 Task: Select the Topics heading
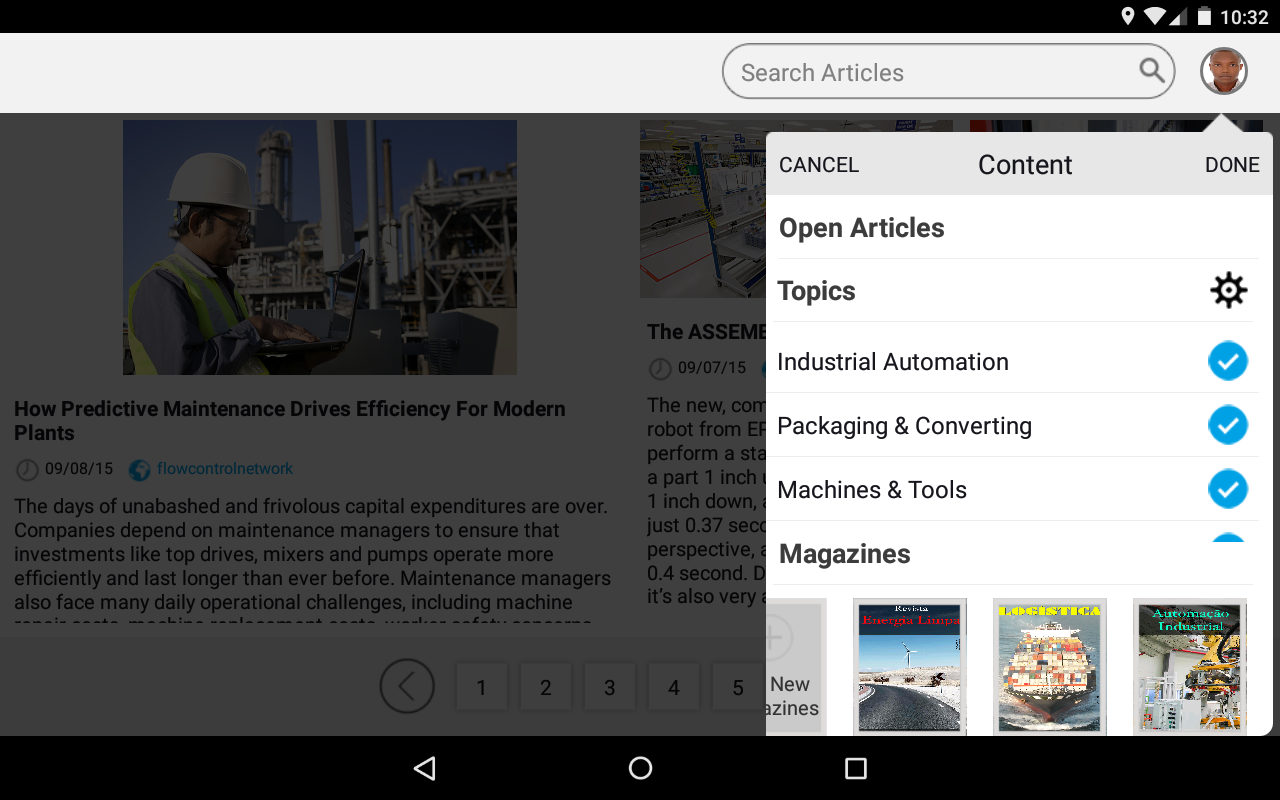coord(816,291)
